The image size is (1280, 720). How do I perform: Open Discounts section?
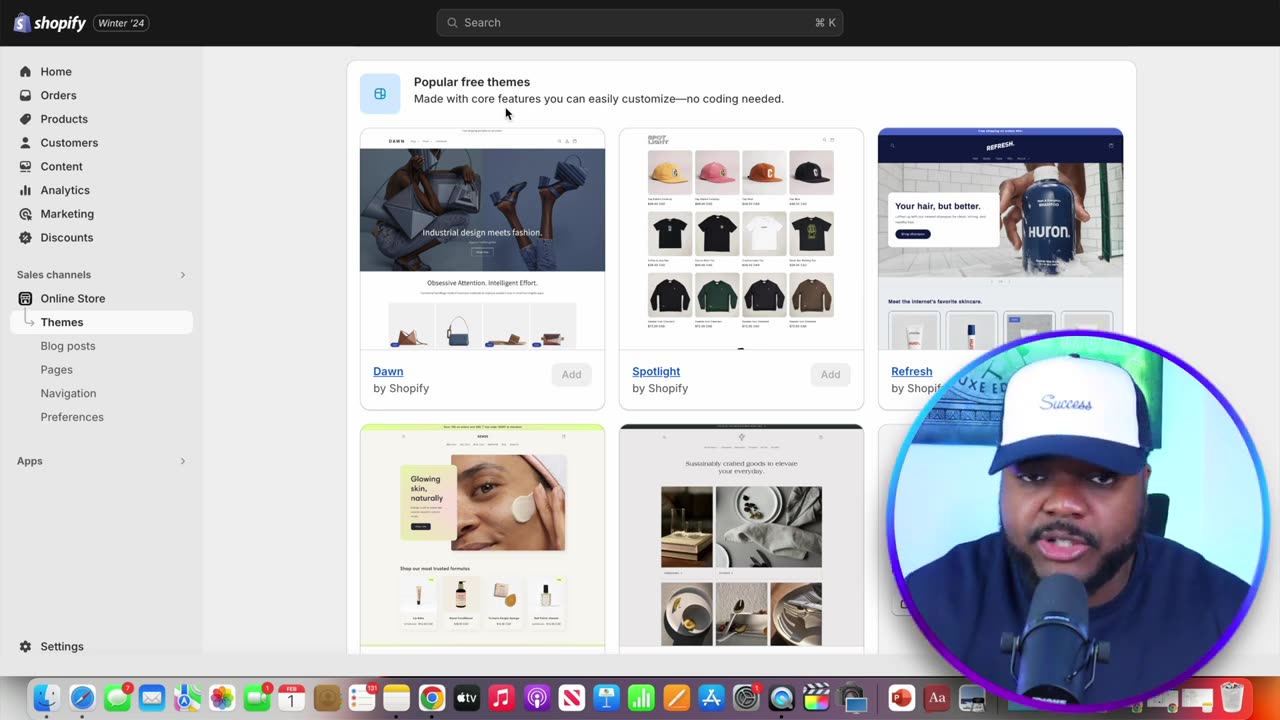66,238
